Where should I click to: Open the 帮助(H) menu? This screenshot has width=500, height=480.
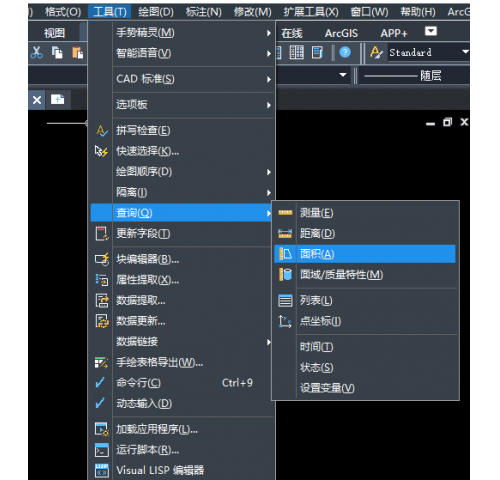pyautogui.click(x=418, y=12)
